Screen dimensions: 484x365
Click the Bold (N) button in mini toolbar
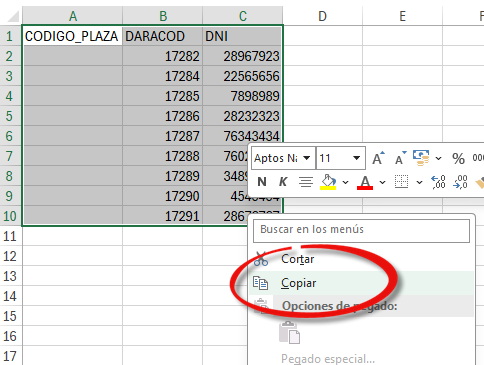pos(262,182)
